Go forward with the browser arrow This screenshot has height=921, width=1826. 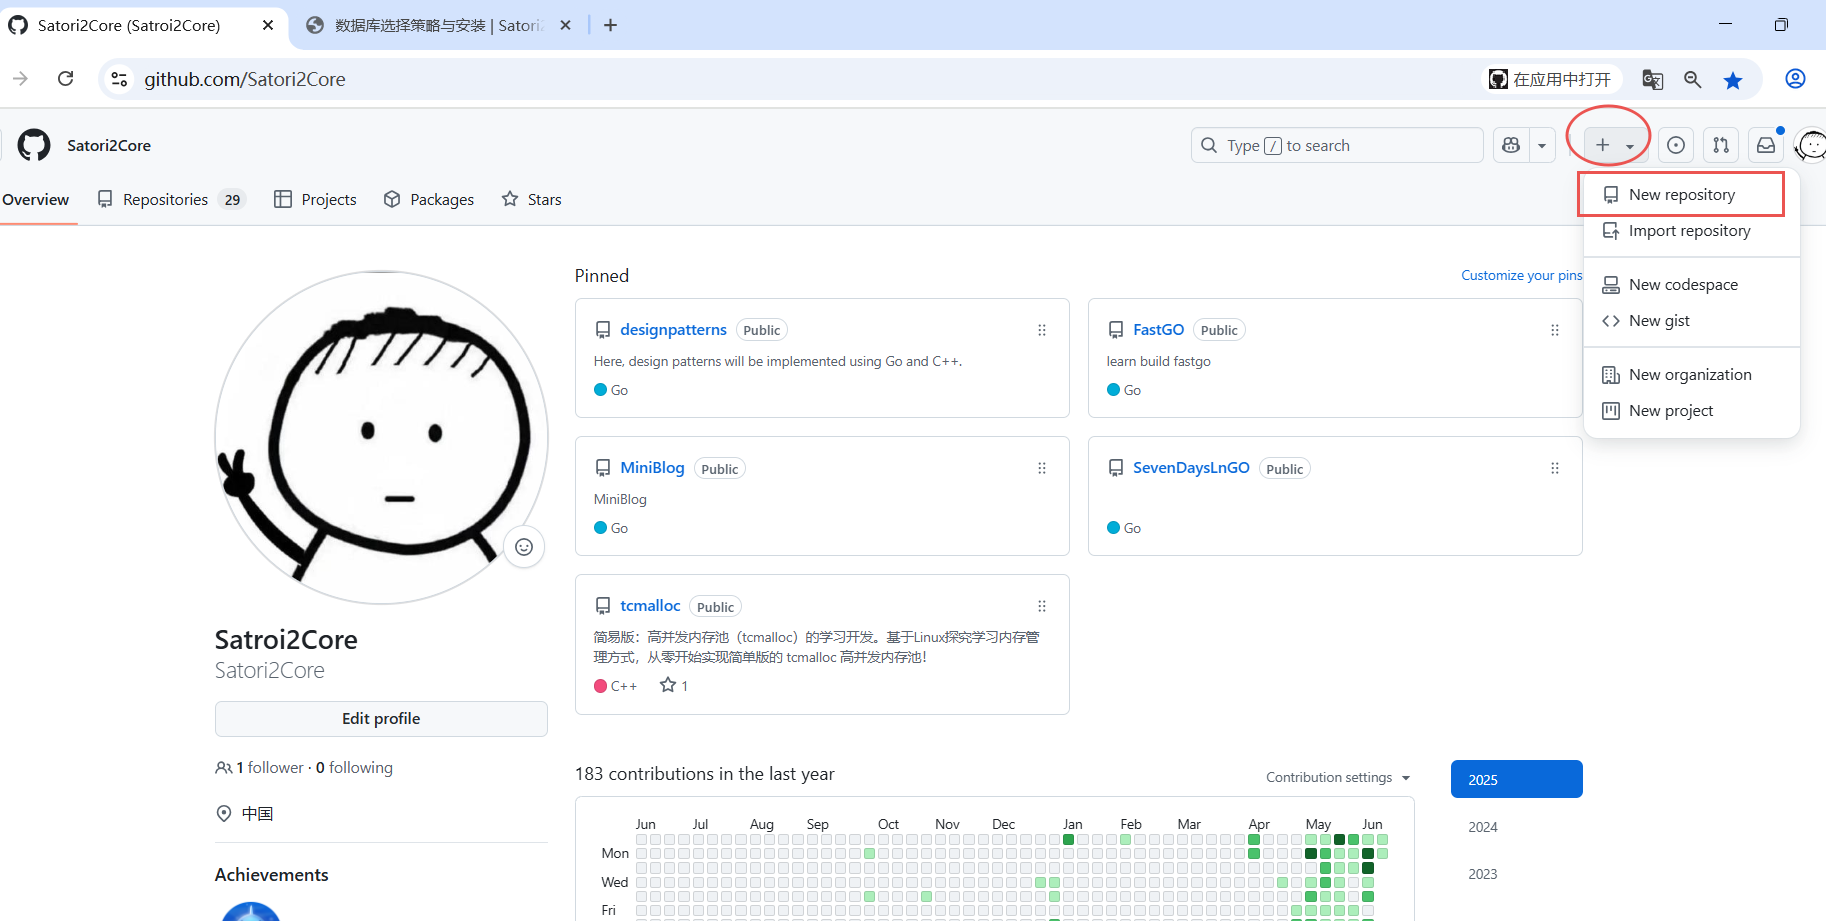coord(21,79)
